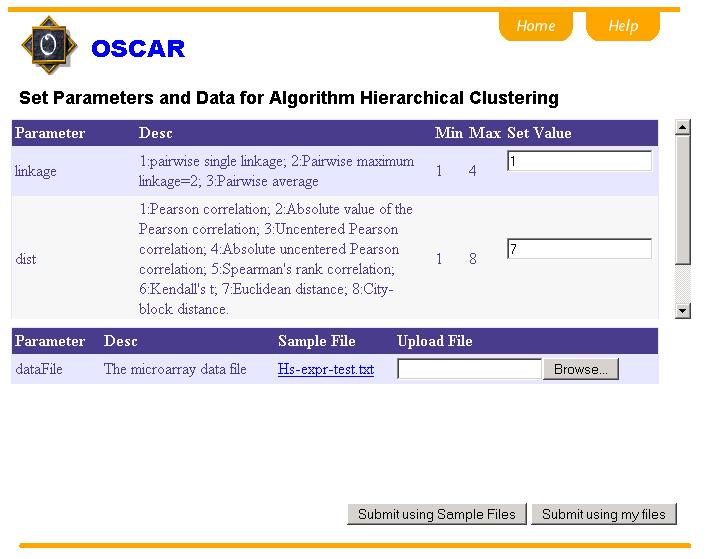
Task: Click the scrollbar up arrow
Action: [682, 127]
